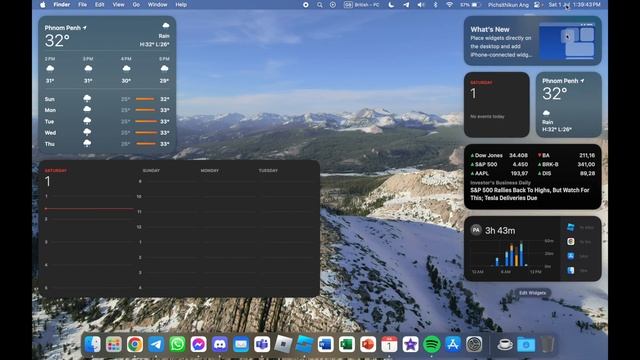Click the Bluetooth icon in menu bar

pyautogui.click(x=436, y=4)
